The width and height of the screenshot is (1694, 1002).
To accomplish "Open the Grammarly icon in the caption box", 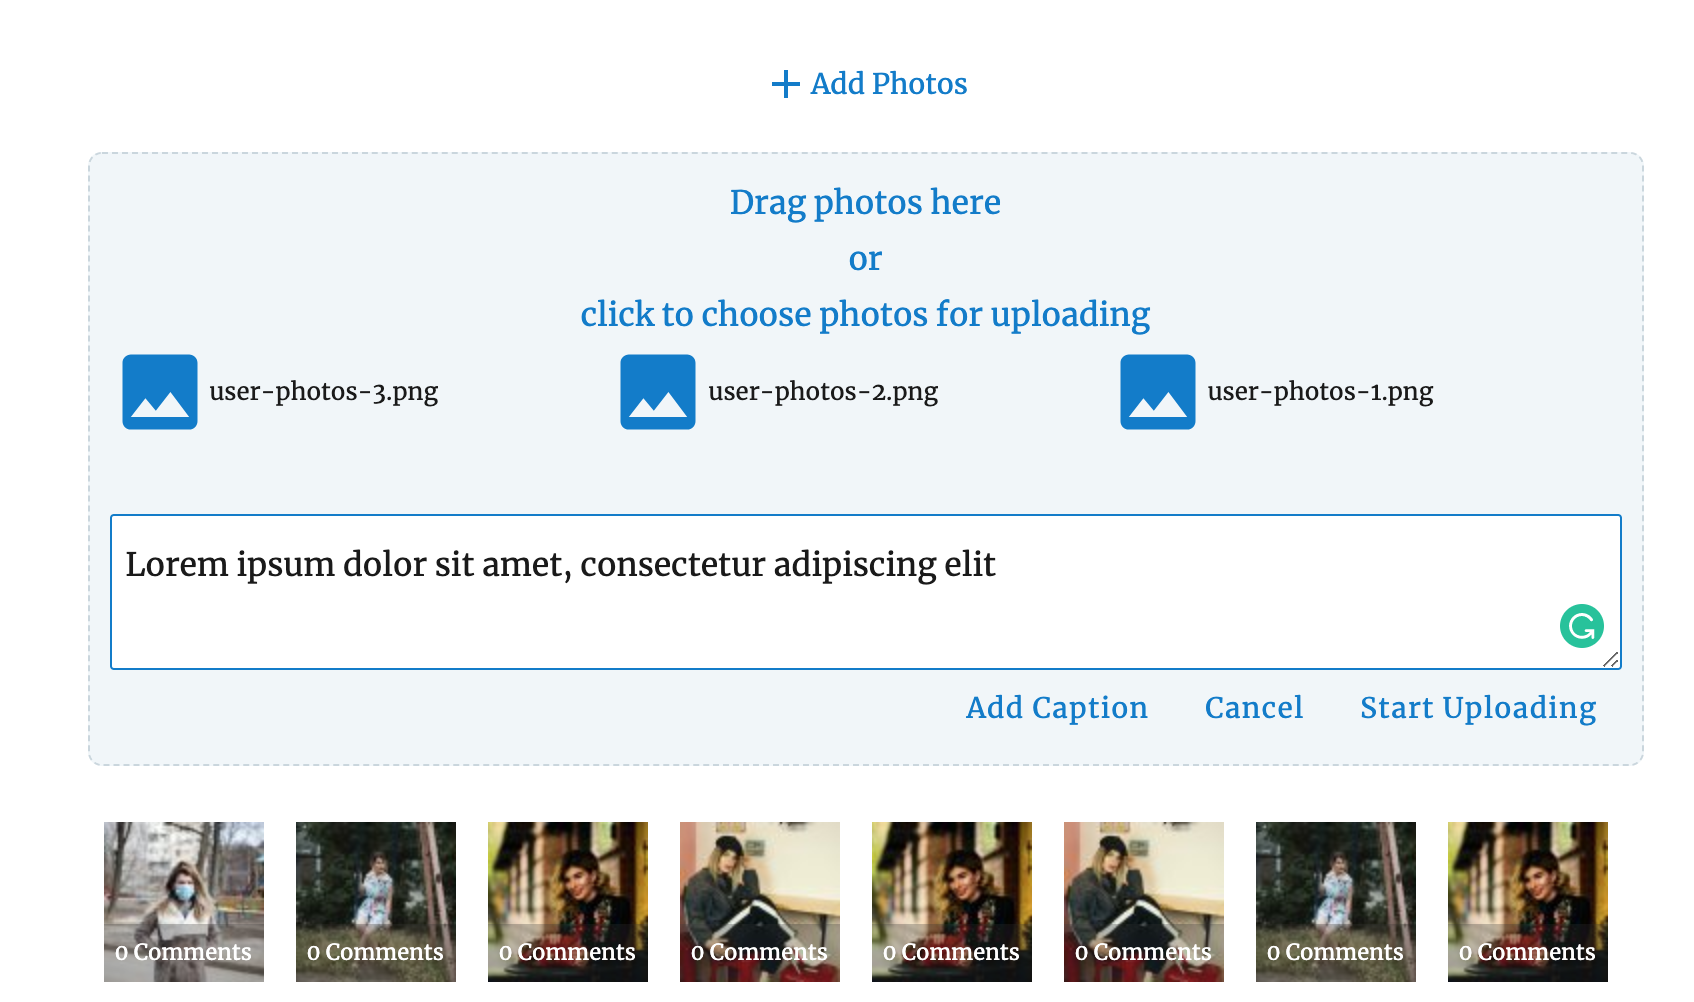I will 1581,627.
